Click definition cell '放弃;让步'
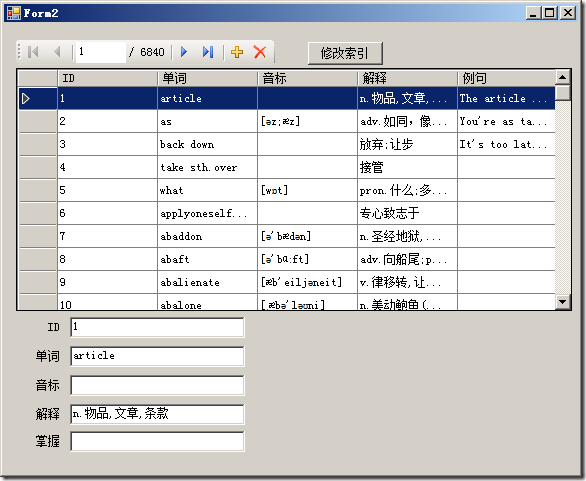 click(407, 144)
